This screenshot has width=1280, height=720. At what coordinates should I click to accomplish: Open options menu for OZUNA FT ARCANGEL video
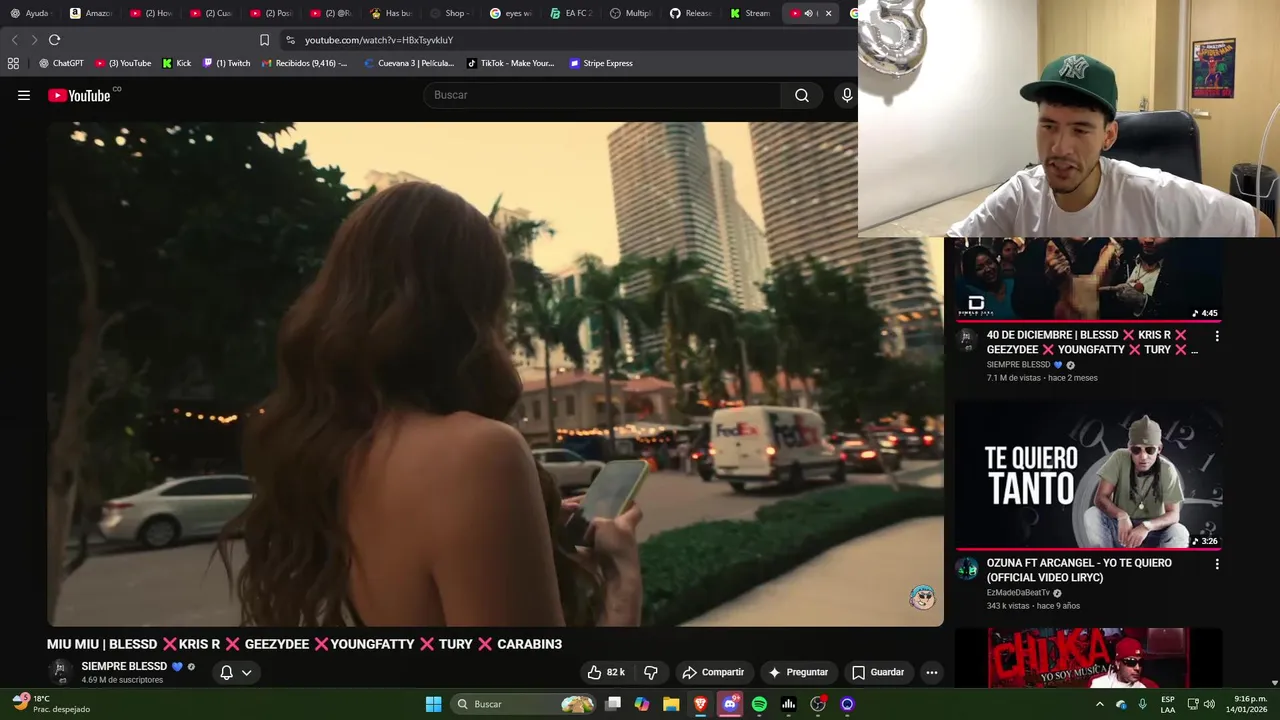(1217, 564)
